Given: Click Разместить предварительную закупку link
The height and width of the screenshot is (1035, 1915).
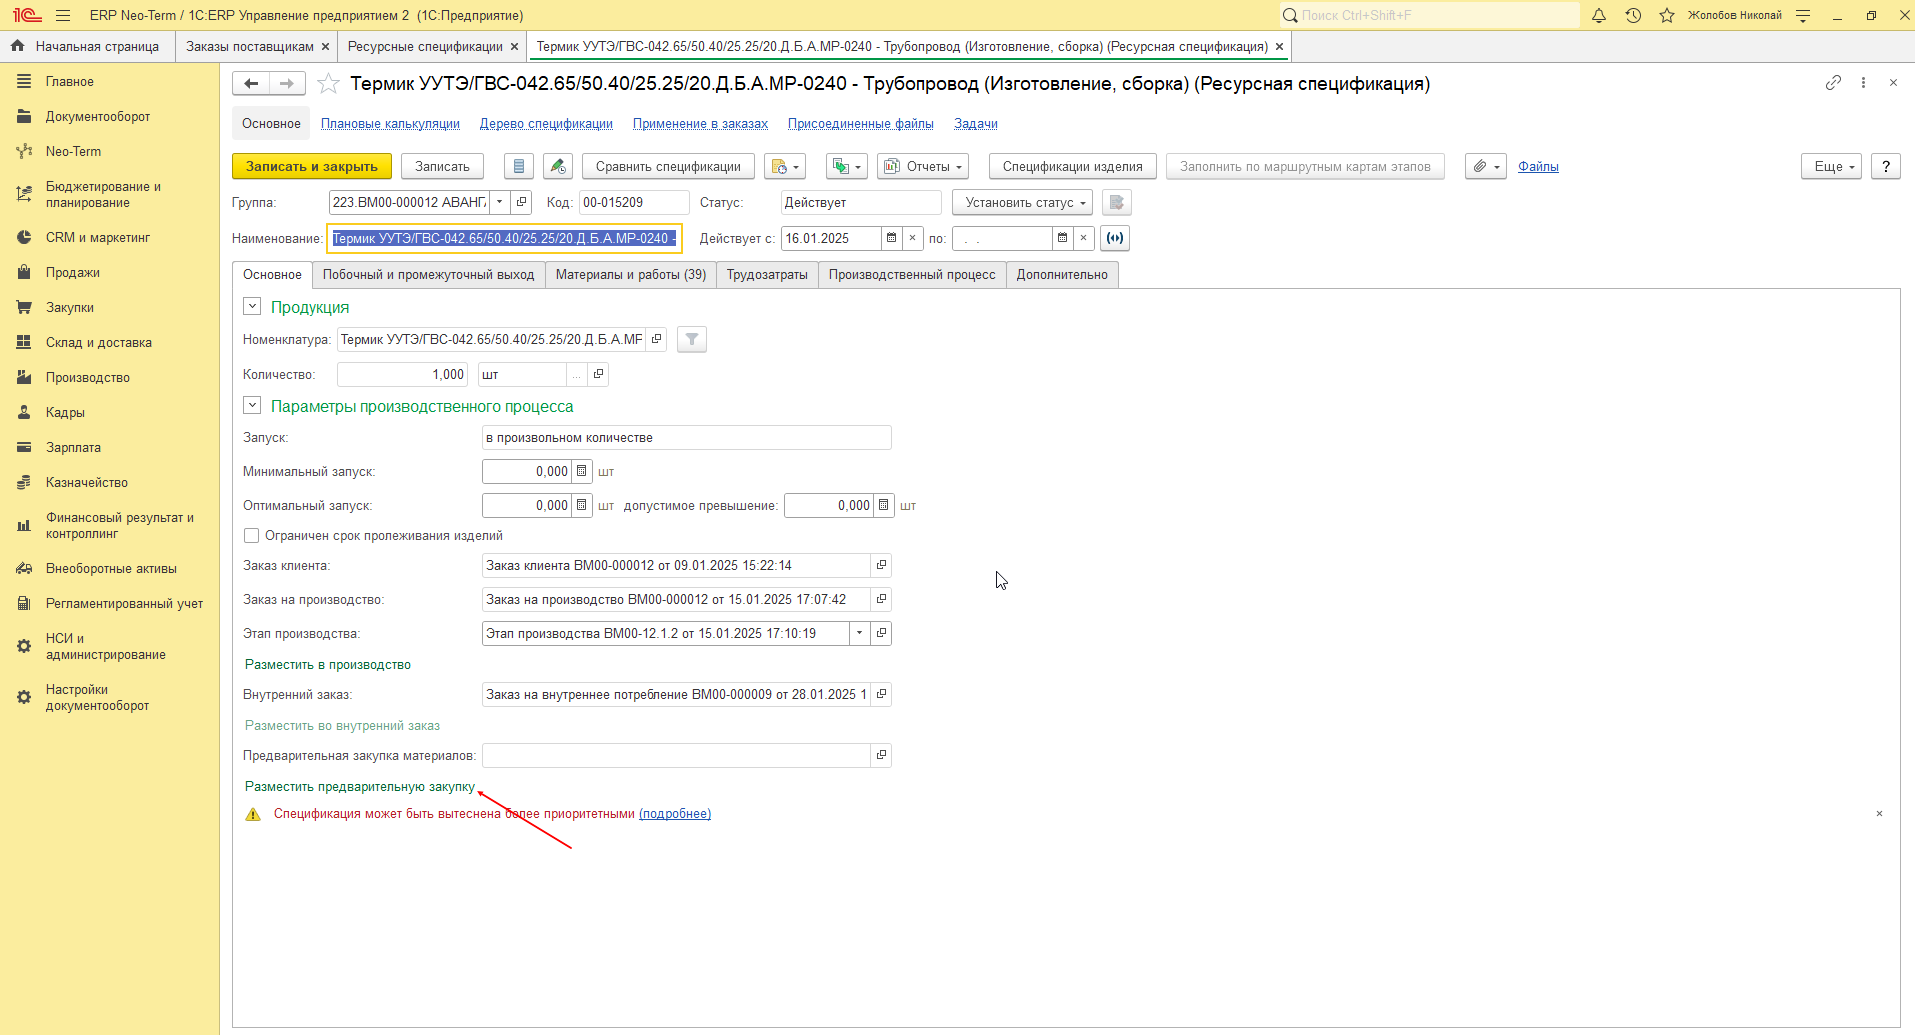Looking at the screenshot, I should tap(360, 787).
